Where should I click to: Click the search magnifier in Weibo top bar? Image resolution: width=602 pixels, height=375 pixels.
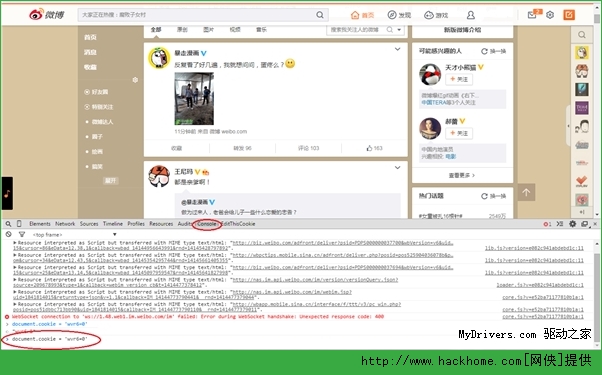click(320, 15)
